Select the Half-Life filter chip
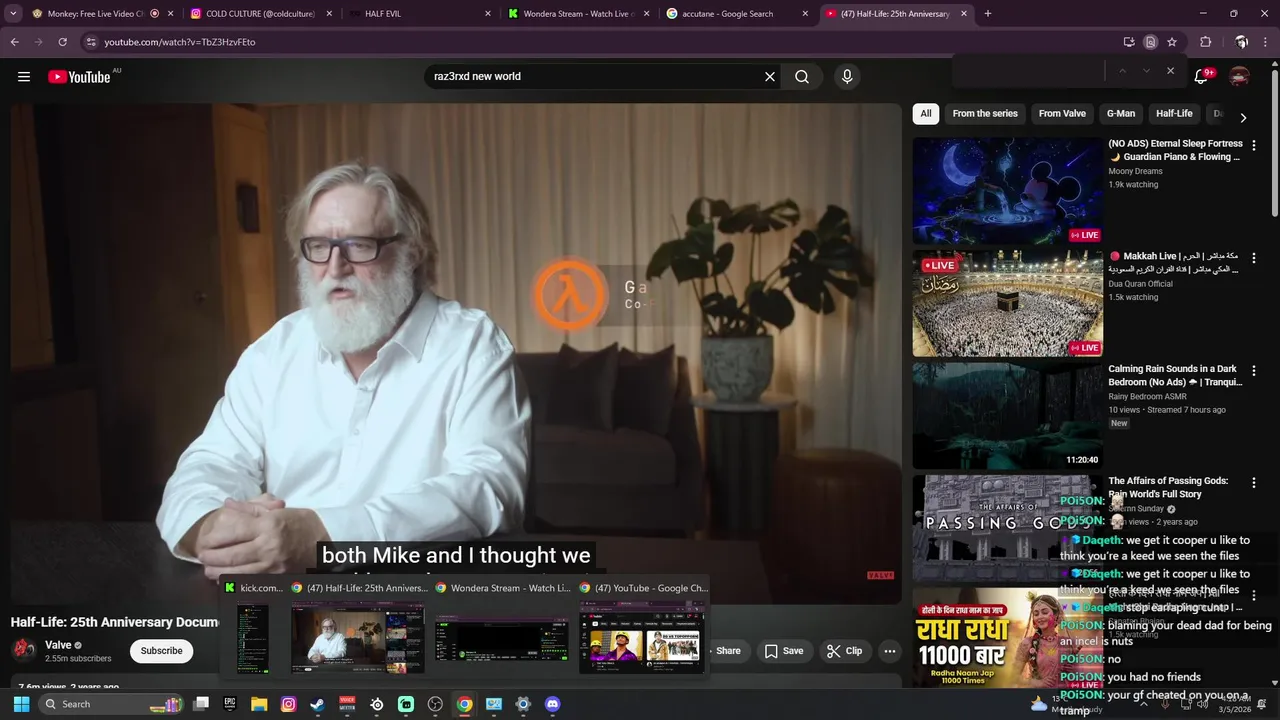Viewport: 1280px width, 720px height. pos(1174,114)
